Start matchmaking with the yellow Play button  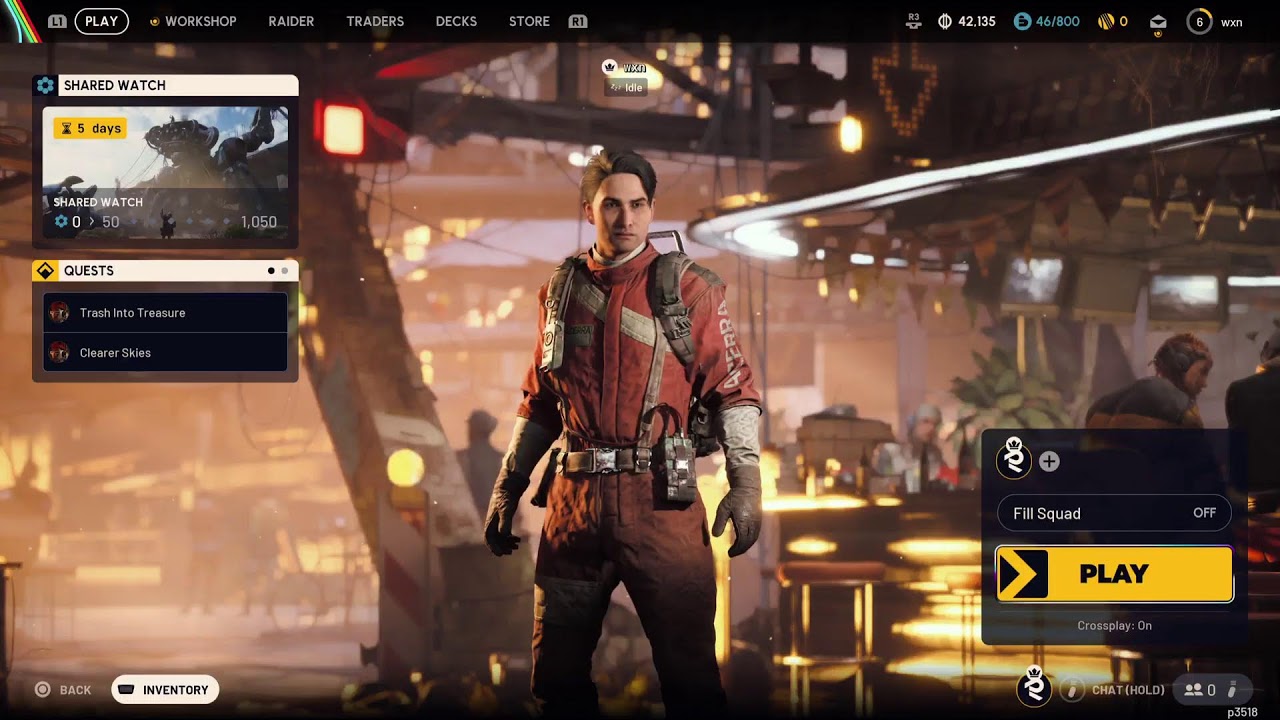tap(1114, 574)
